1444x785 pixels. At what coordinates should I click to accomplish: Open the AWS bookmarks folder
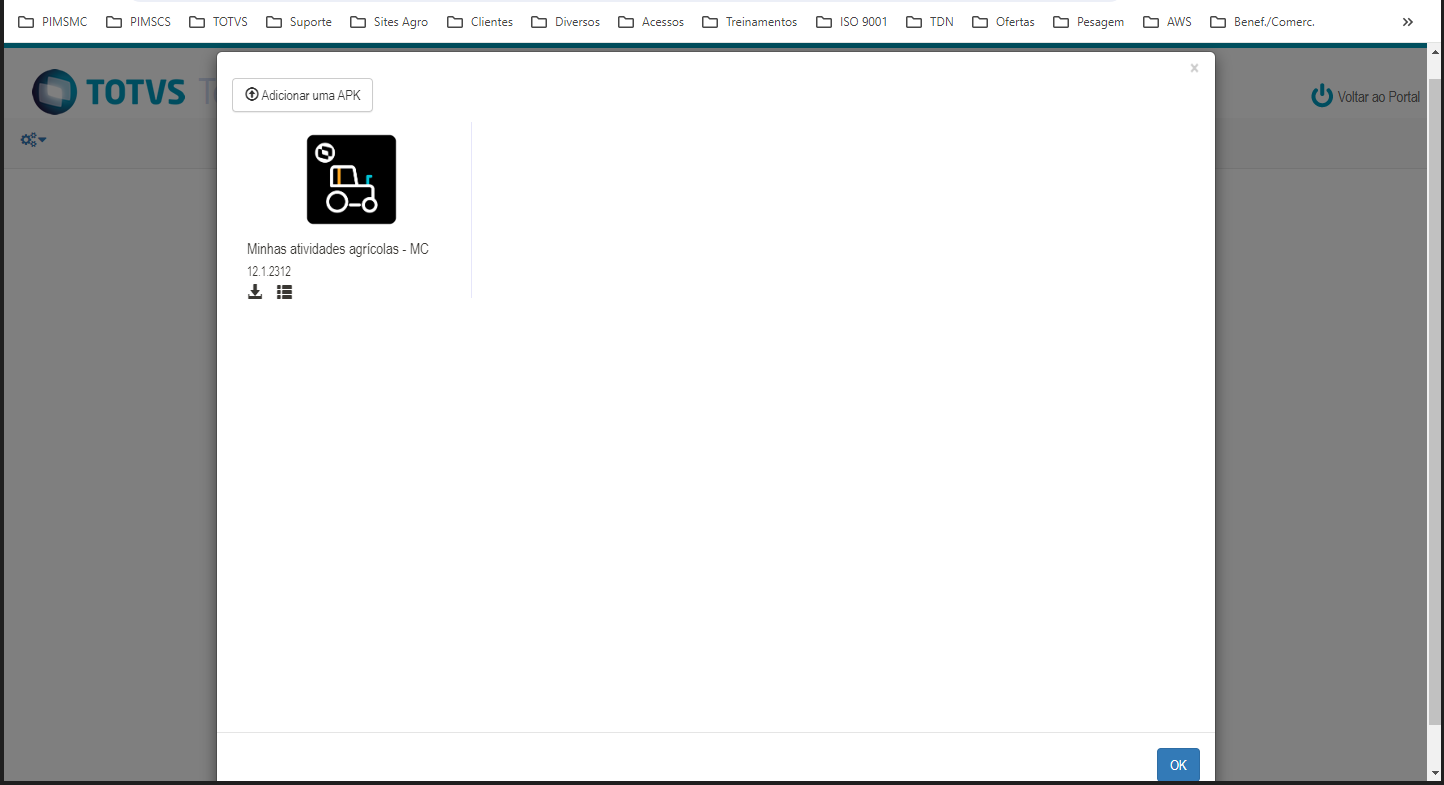(x=1167, y=22)
